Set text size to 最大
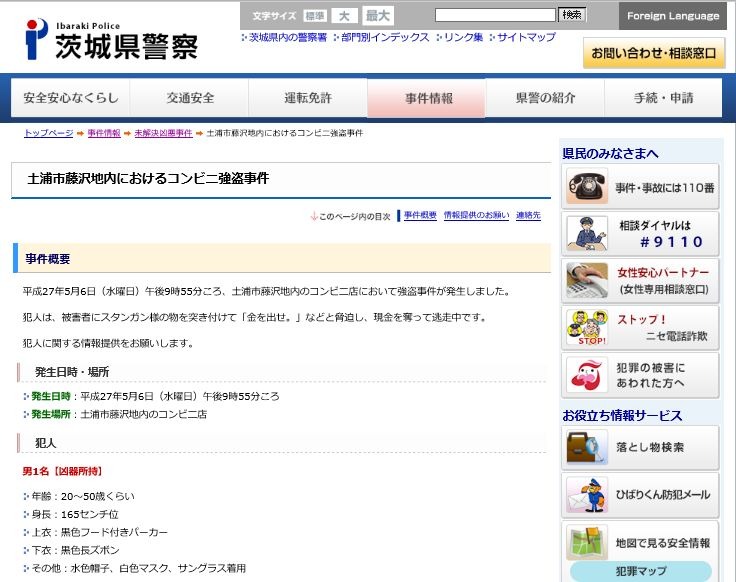This screenshot has height=582, width=736. 378,16
